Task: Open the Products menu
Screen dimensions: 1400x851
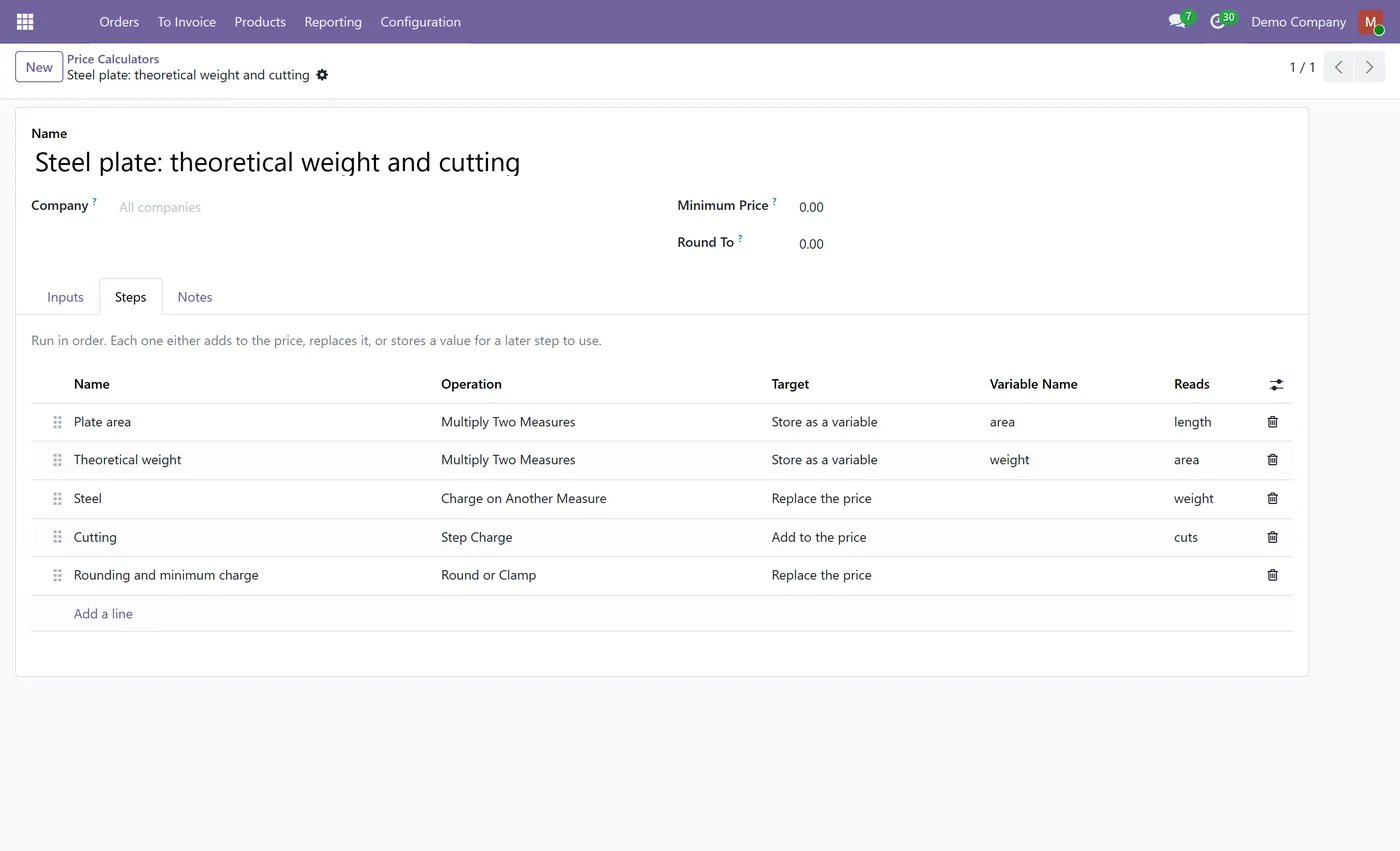Action: (260, 21)
